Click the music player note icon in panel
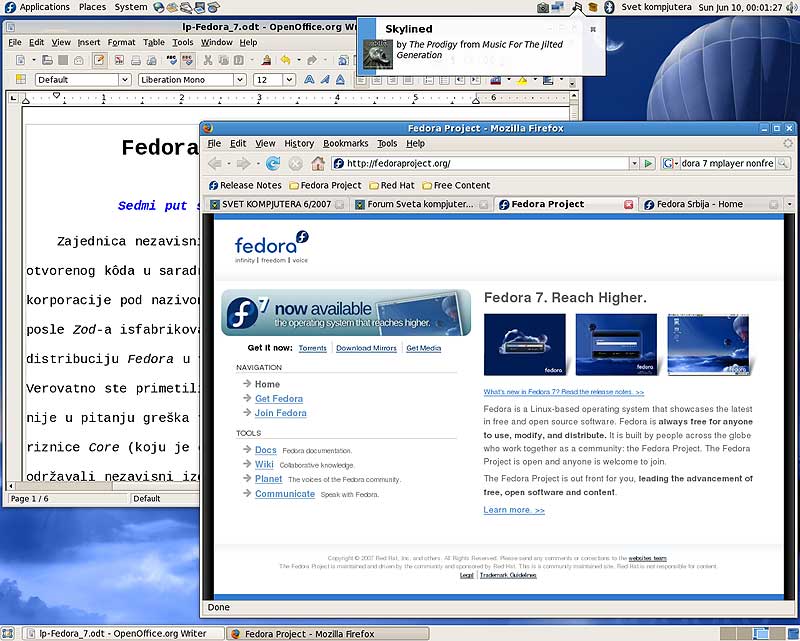800x641 pixels. [577, 7]
